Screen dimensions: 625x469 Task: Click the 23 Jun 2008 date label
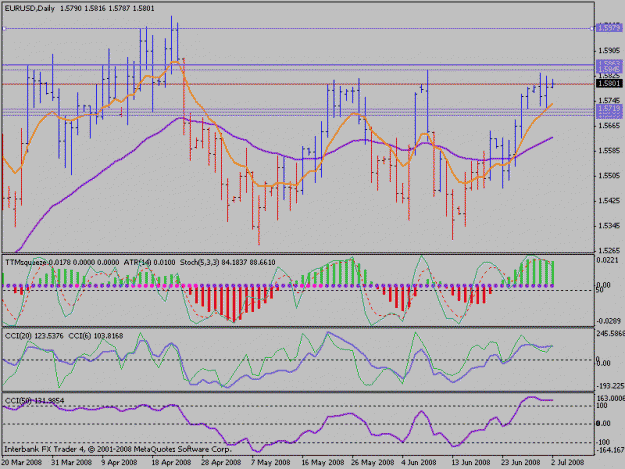point(521,462)
